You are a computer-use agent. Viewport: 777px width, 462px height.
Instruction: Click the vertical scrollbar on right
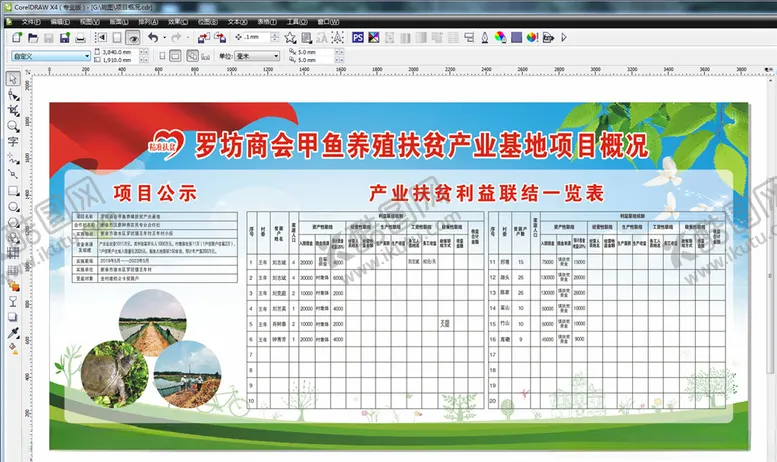pyautogui.click(x=770, y=275)
